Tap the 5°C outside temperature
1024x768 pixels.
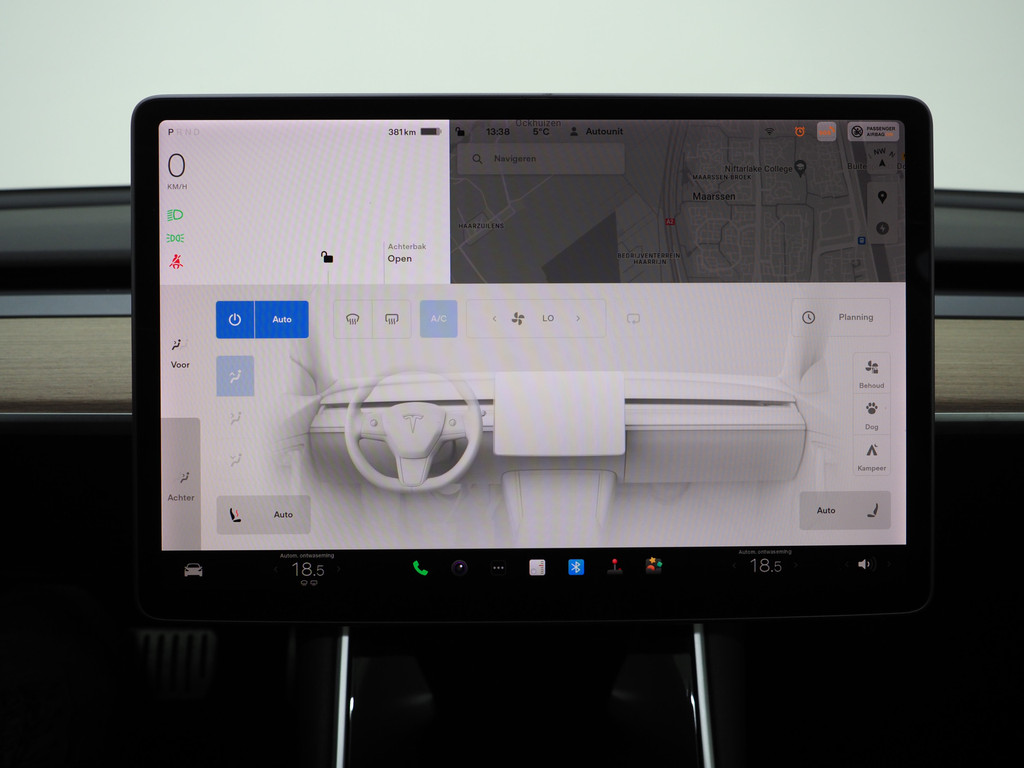point(541,132)
